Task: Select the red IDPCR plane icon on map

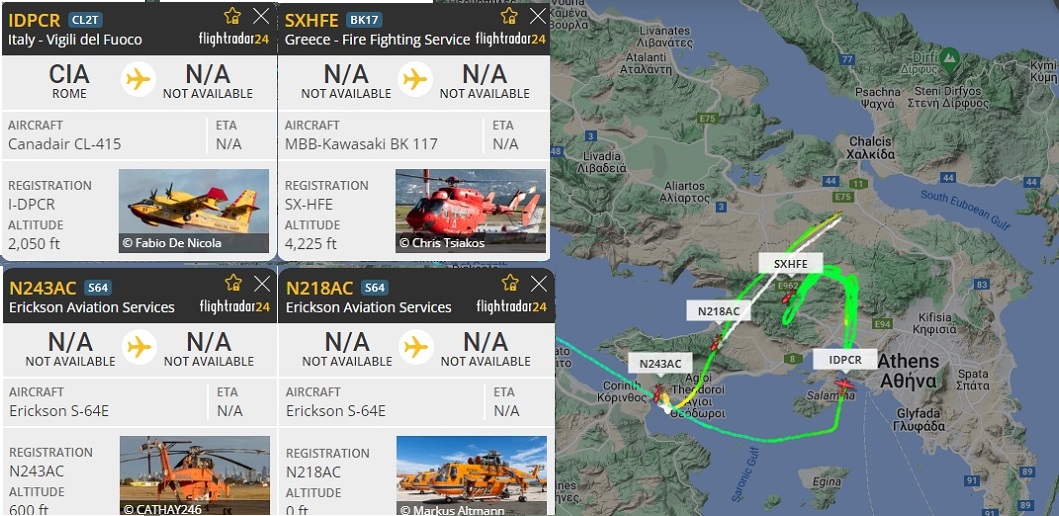Action: pos(844,385)
